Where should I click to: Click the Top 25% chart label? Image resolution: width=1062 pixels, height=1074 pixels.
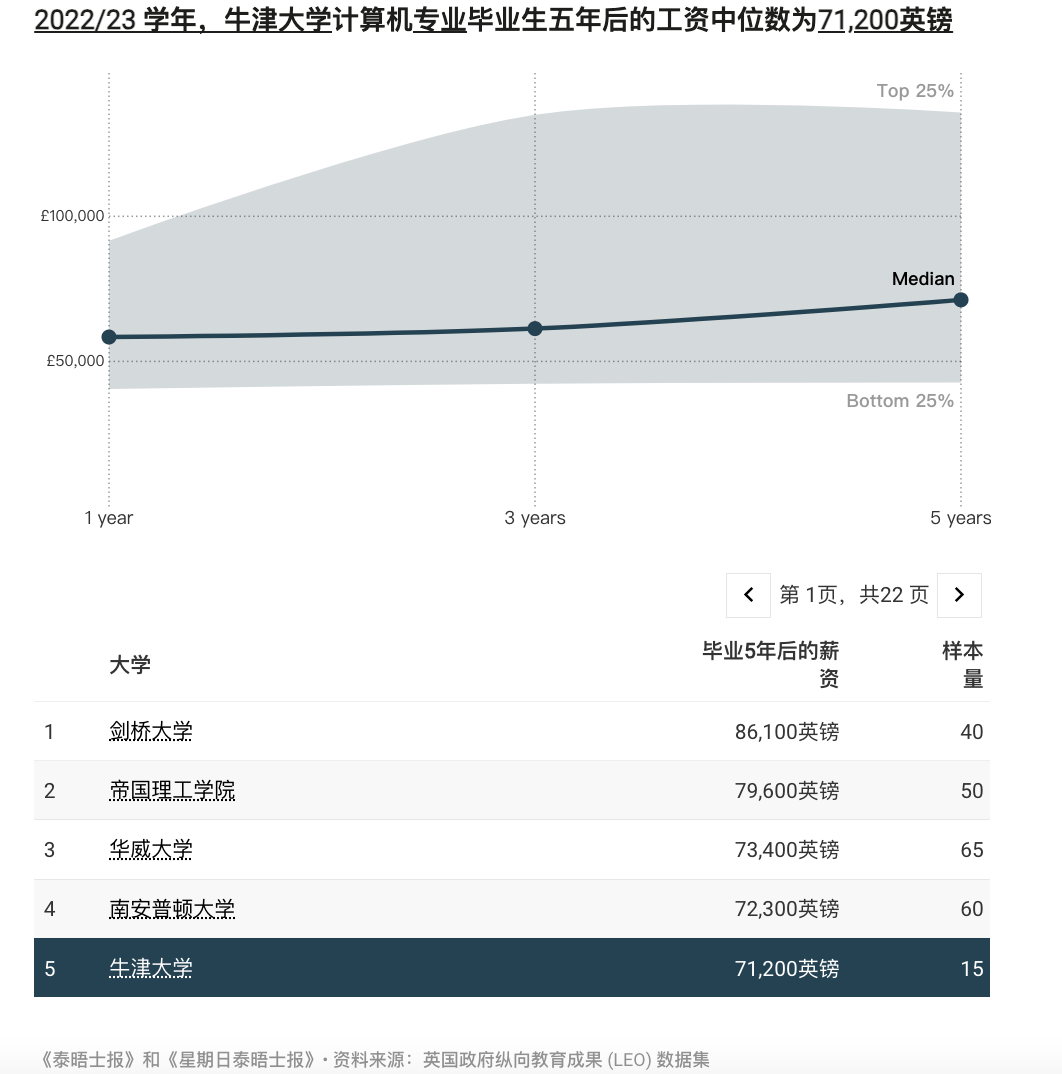[914, 91]
